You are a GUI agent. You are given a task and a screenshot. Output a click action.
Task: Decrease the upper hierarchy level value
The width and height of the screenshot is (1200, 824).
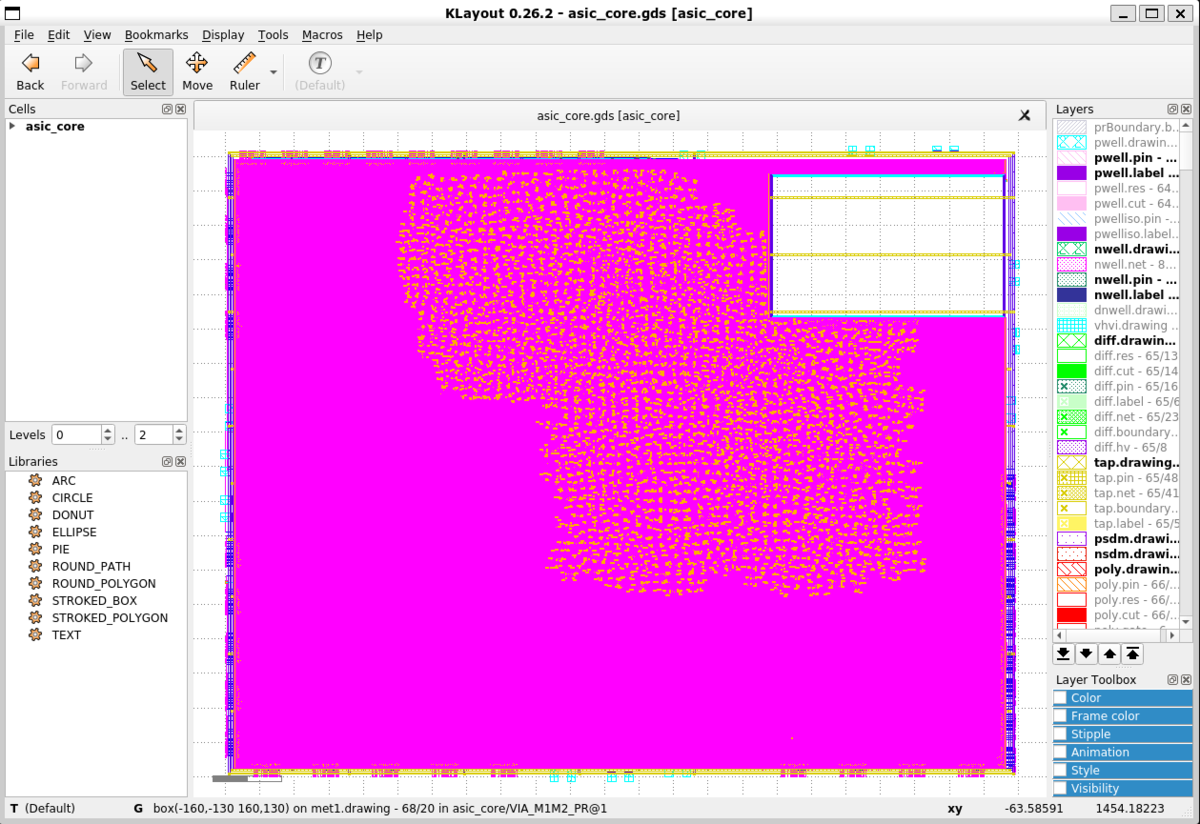(x=179, y=439)
